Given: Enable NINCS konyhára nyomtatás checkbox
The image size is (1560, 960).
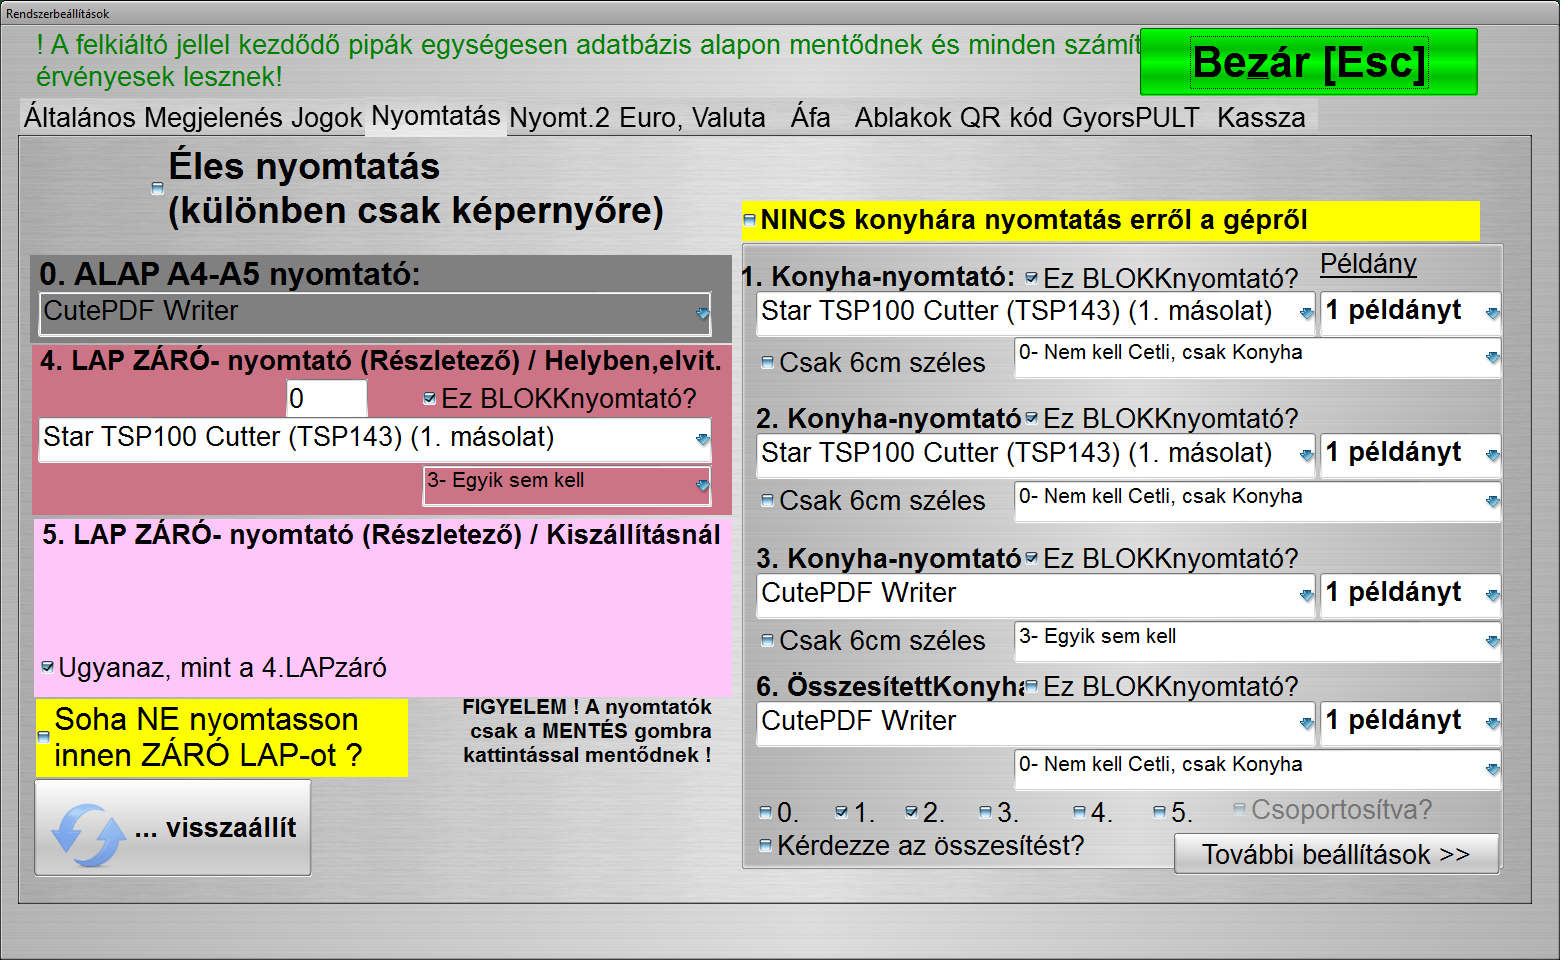Looking at the screenshot, I should click(x=749, y=220).
